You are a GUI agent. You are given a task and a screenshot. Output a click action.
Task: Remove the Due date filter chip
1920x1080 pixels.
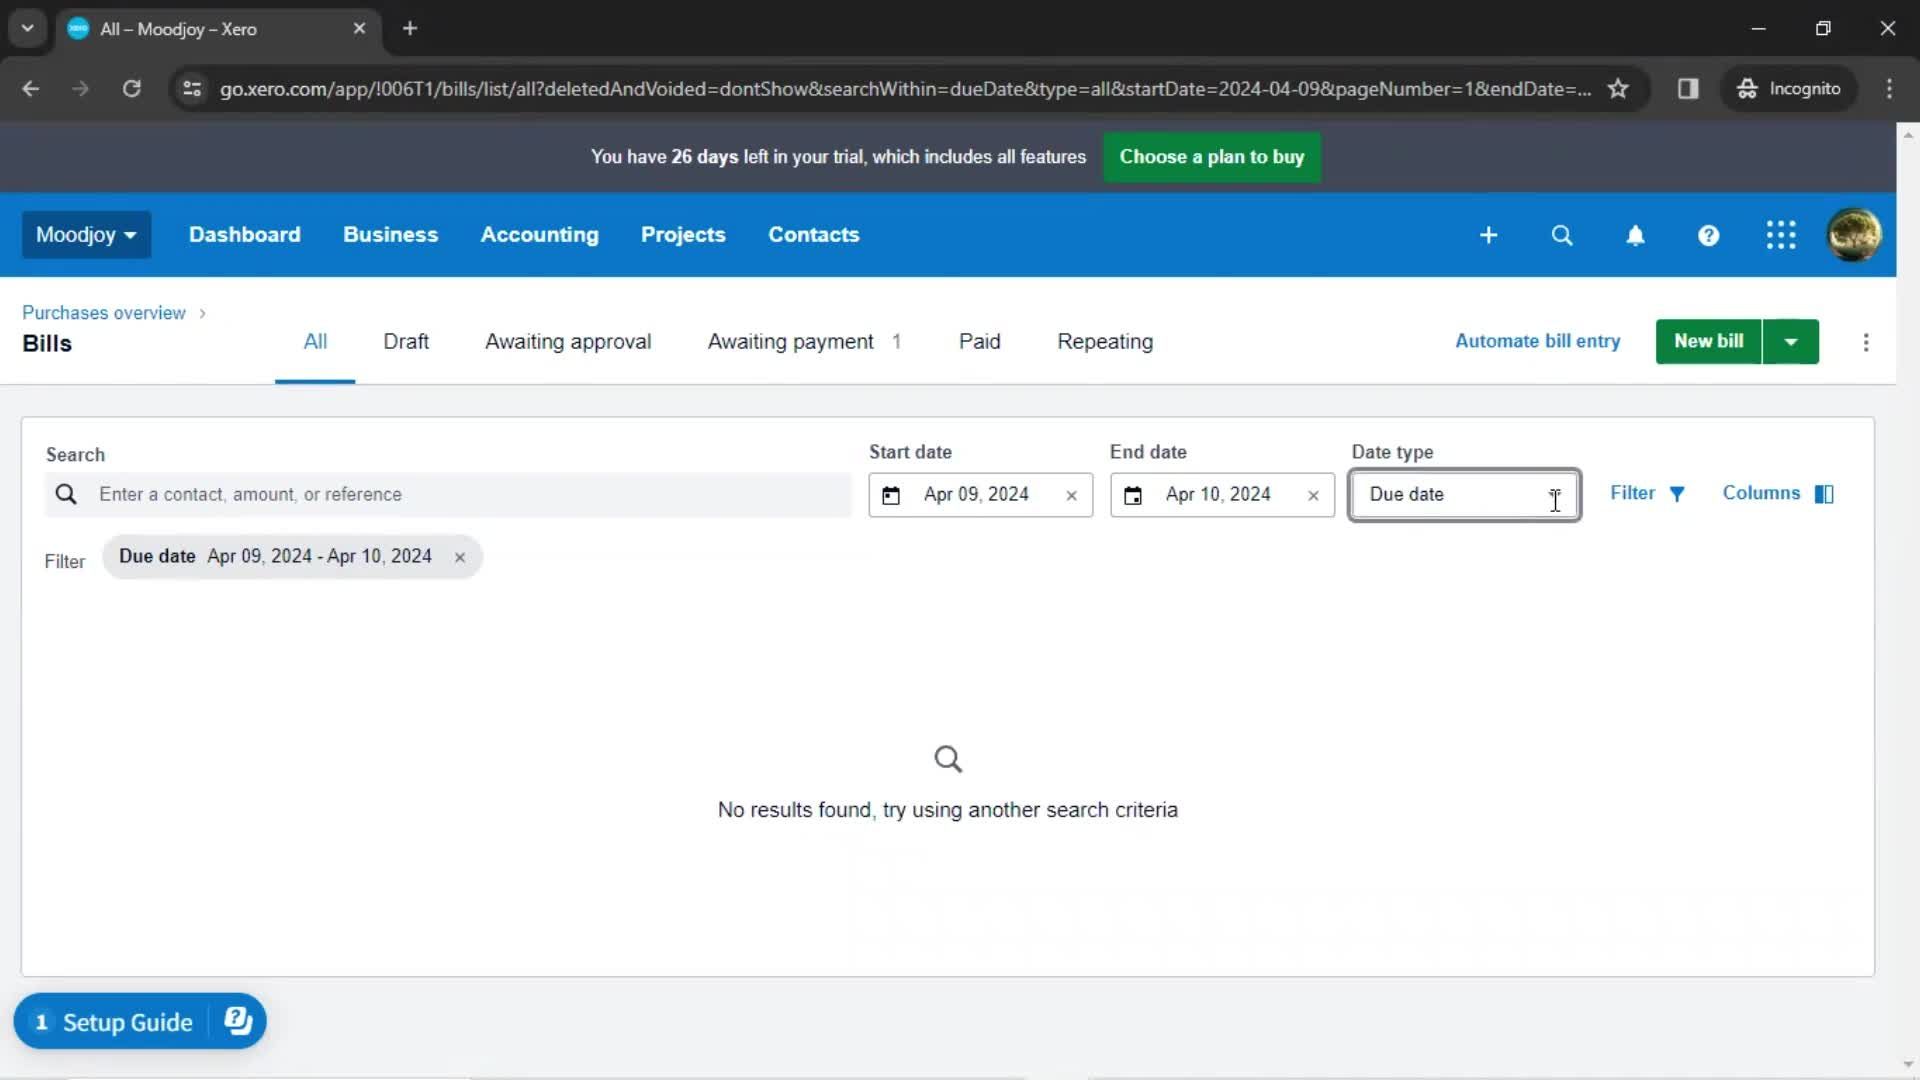pyautogui.click(x=460, y=557)
